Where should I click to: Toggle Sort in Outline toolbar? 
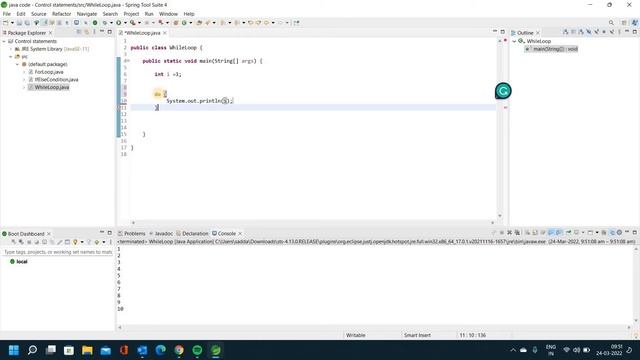pyautogui.click(x=581, y=32)
